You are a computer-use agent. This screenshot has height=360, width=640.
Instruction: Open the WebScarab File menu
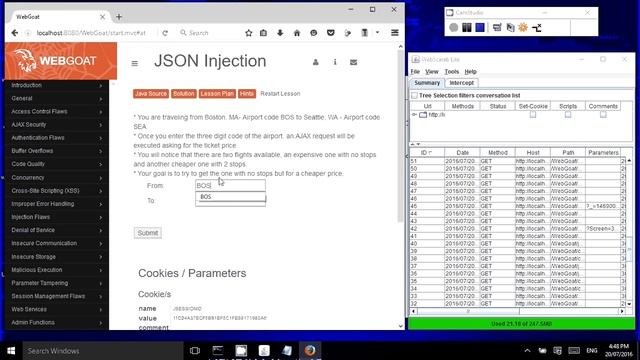click(x=415, y=71)
